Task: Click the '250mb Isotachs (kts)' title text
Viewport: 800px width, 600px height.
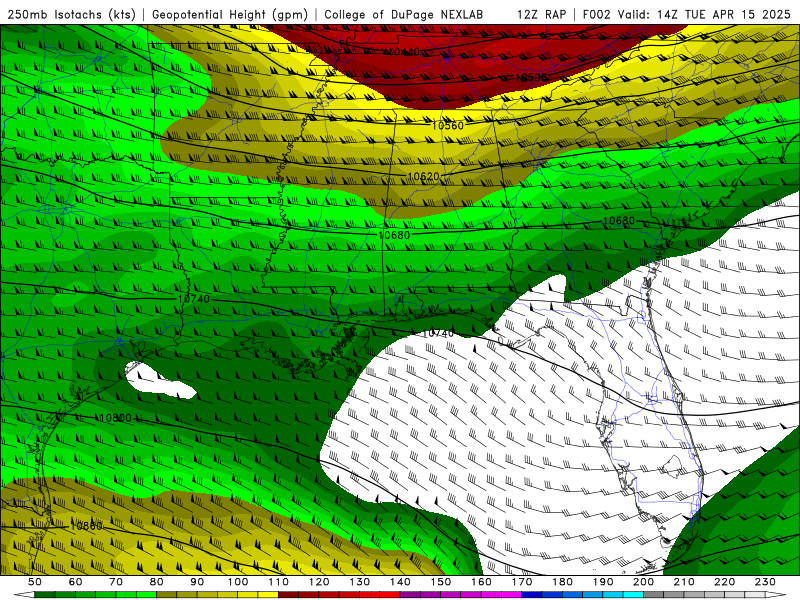Action: 71,14
